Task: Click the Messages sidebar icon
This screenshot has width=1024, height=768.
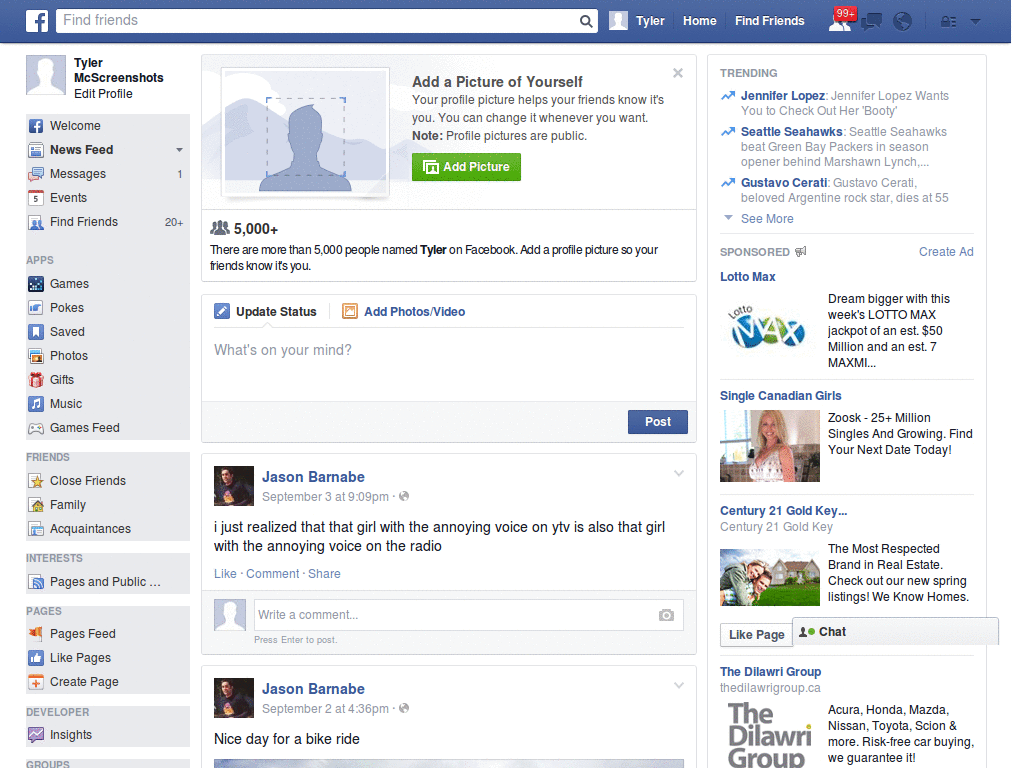Action: pos(36,174)
